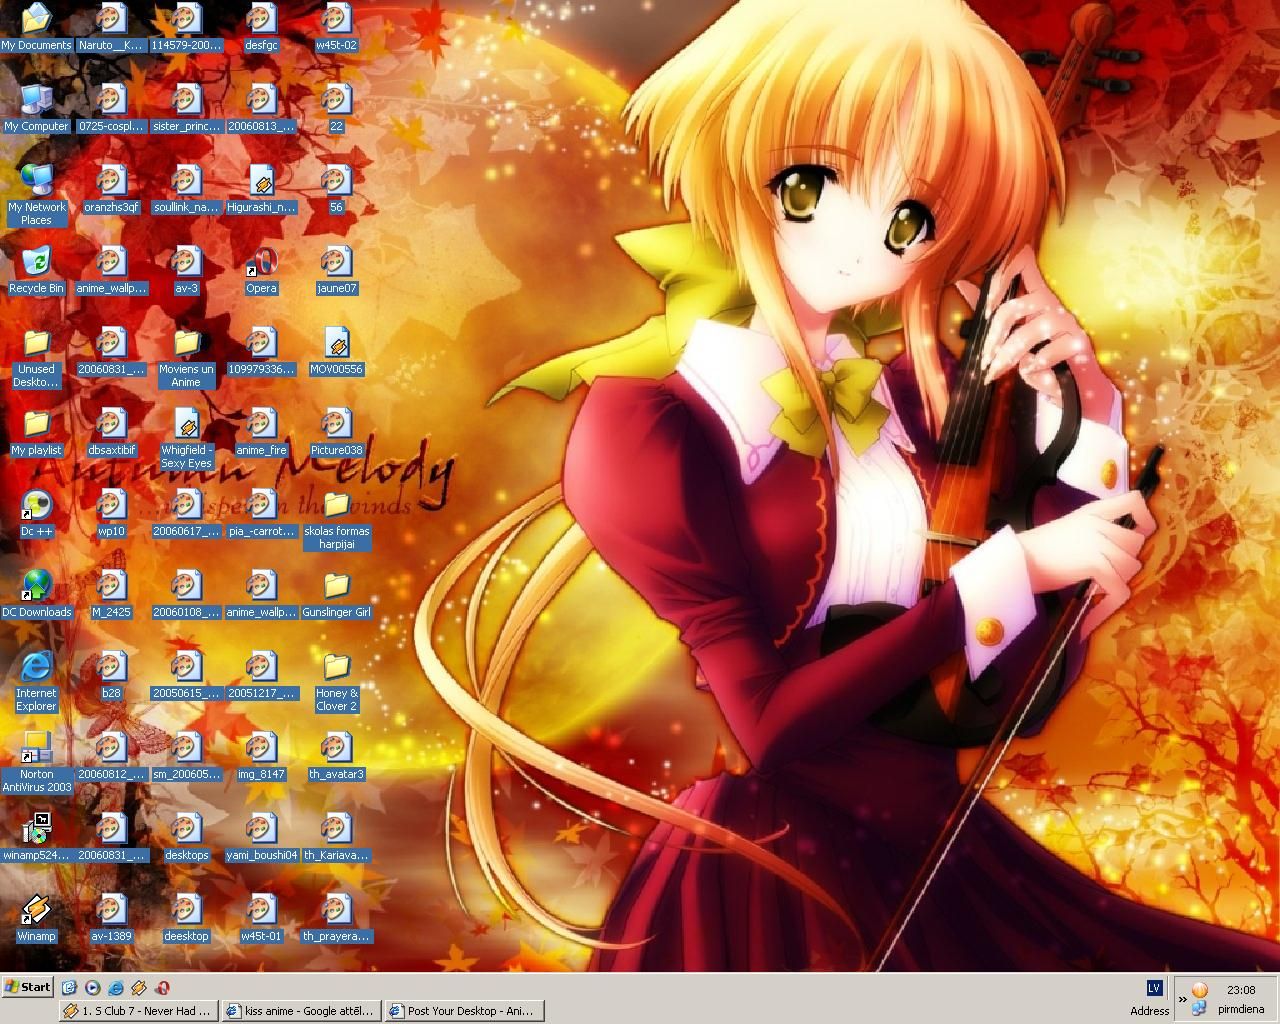Select the dbsaxtibif image file
Image resolution: width=1280 pixels, height=1024 pixels.
point(111,432)
